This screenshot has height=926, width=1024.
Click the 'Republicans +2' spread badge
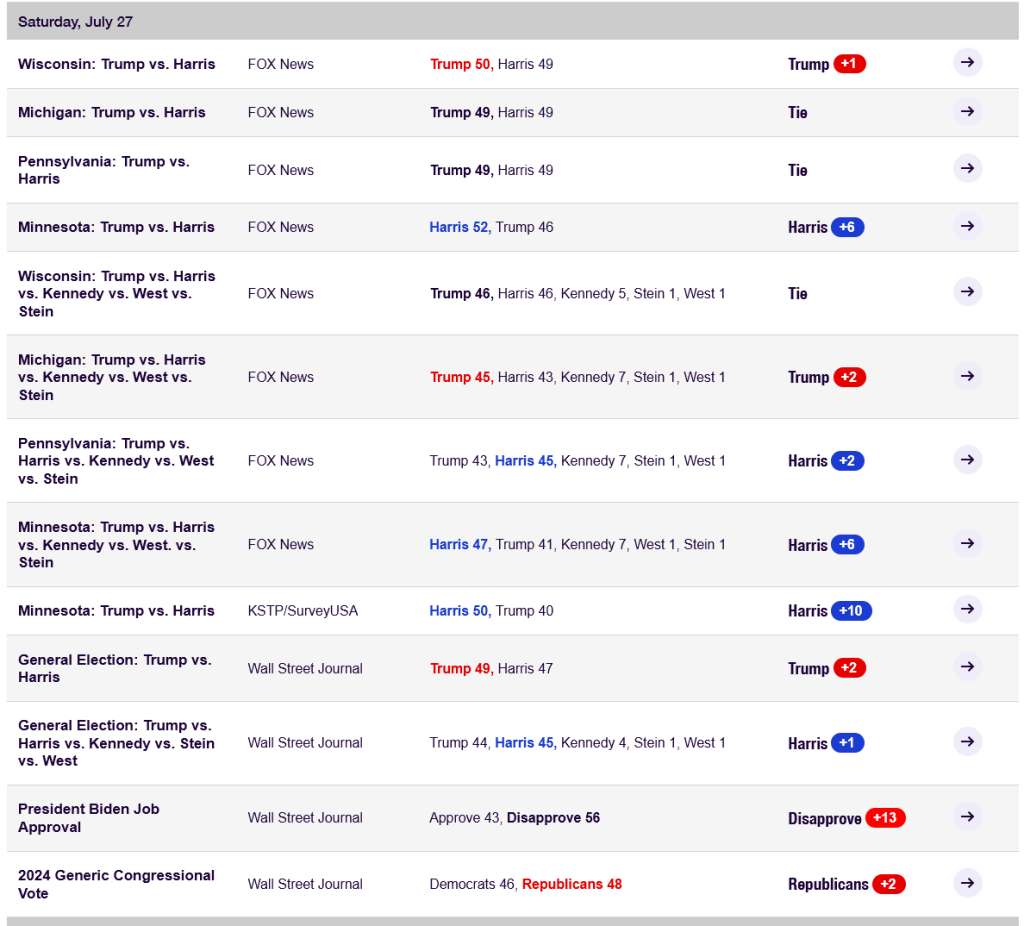[x=846, y=884]
